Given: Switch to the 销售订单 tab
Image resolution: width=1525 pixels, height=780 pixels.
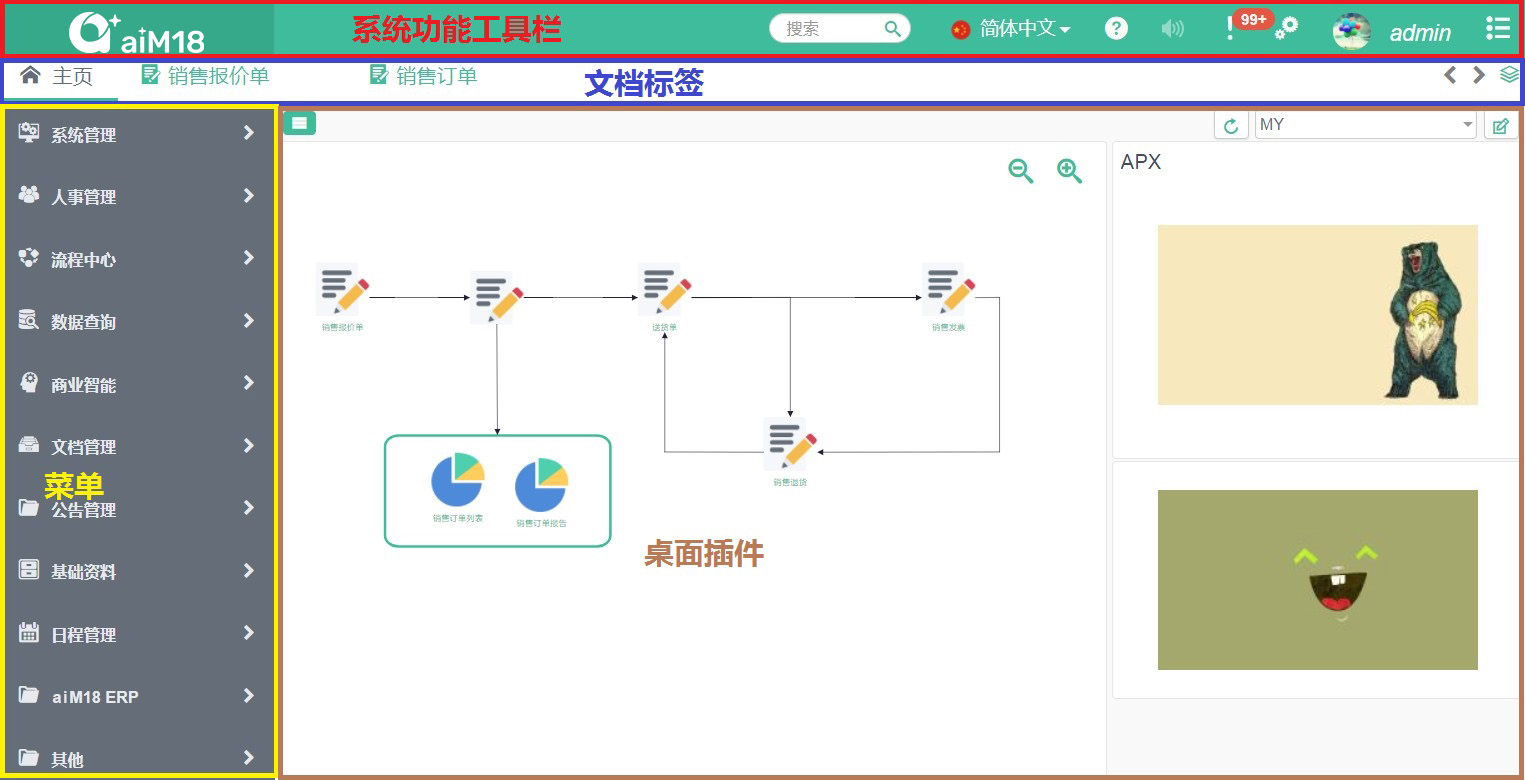Looking at the screenshot, I should 424,75.
